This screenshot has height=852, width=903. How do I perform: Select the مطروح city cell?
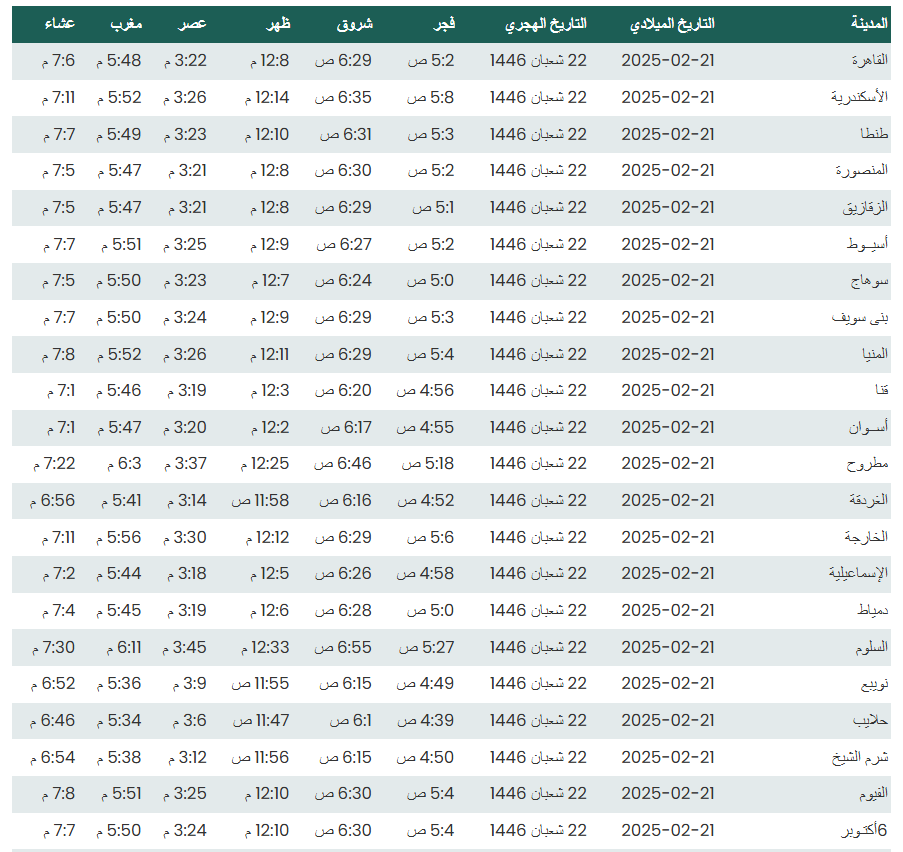click(867, 464)
